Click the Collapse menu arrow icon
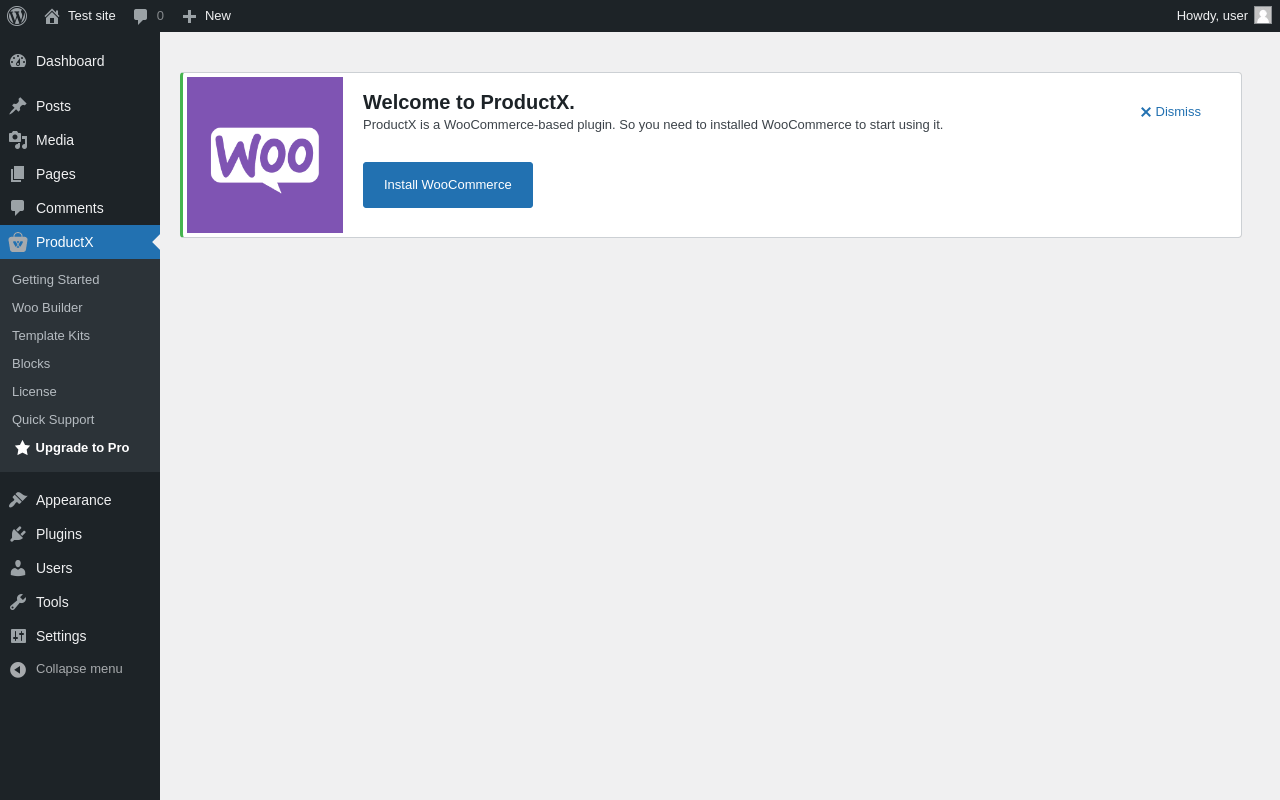The width and height of the screenshot is (1280, 800). pos(18,669)
